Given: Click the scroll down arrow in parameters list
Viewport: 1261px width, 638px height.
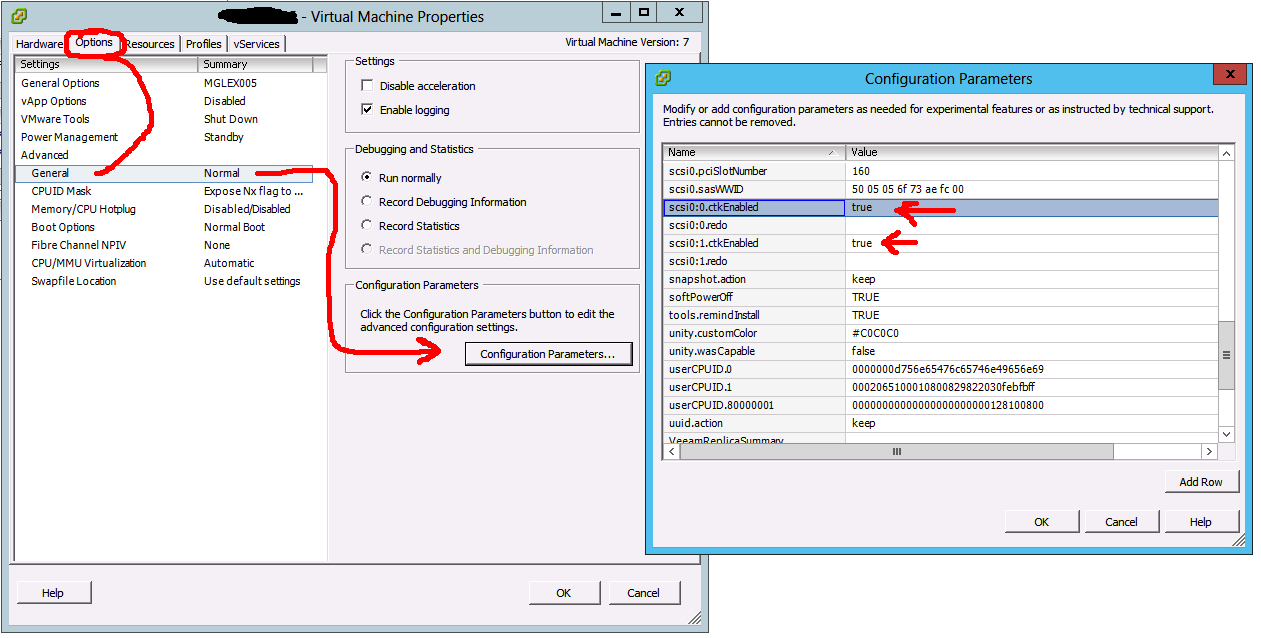Looking at the screenshot, I should (x=1226, y=434).
